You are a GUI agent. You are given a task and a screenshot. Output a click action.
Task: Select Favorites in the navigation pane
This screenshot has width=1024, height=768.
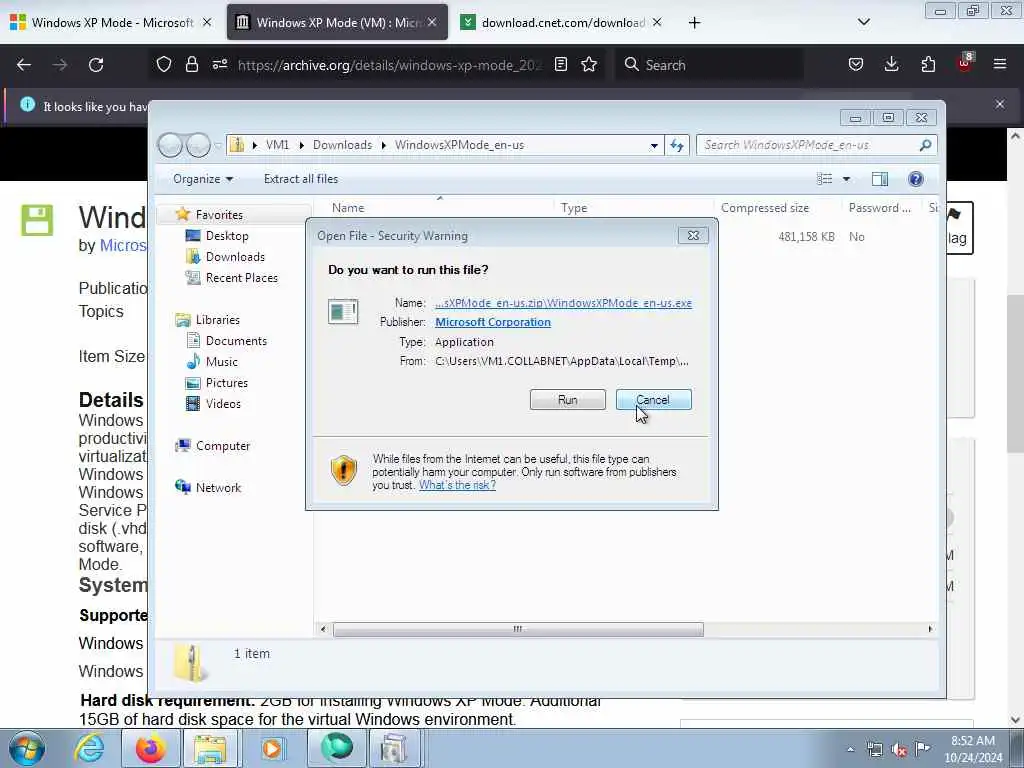[219, 215]
